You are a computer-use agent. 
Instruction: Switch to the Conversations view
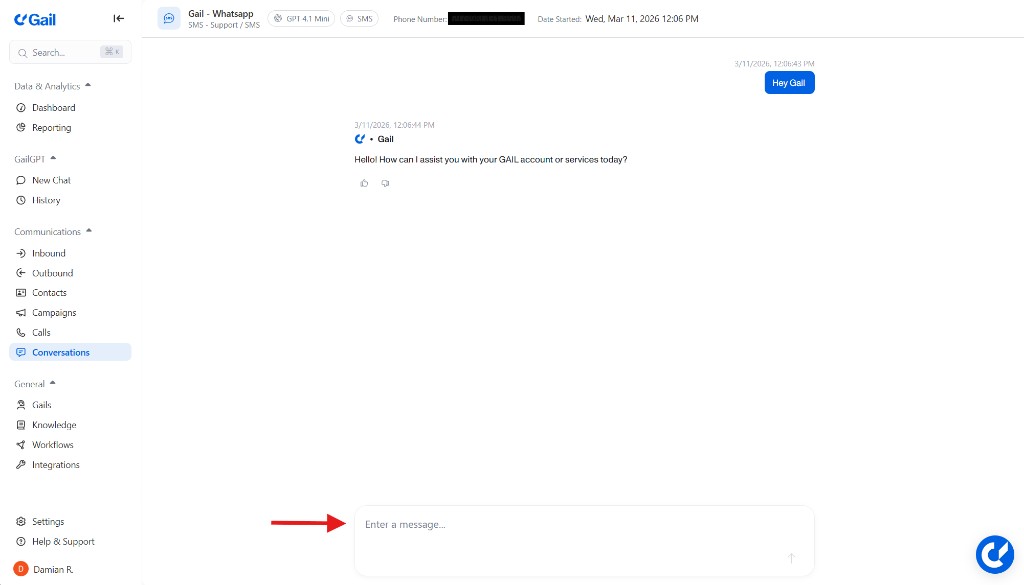click(x=60, y=352)
